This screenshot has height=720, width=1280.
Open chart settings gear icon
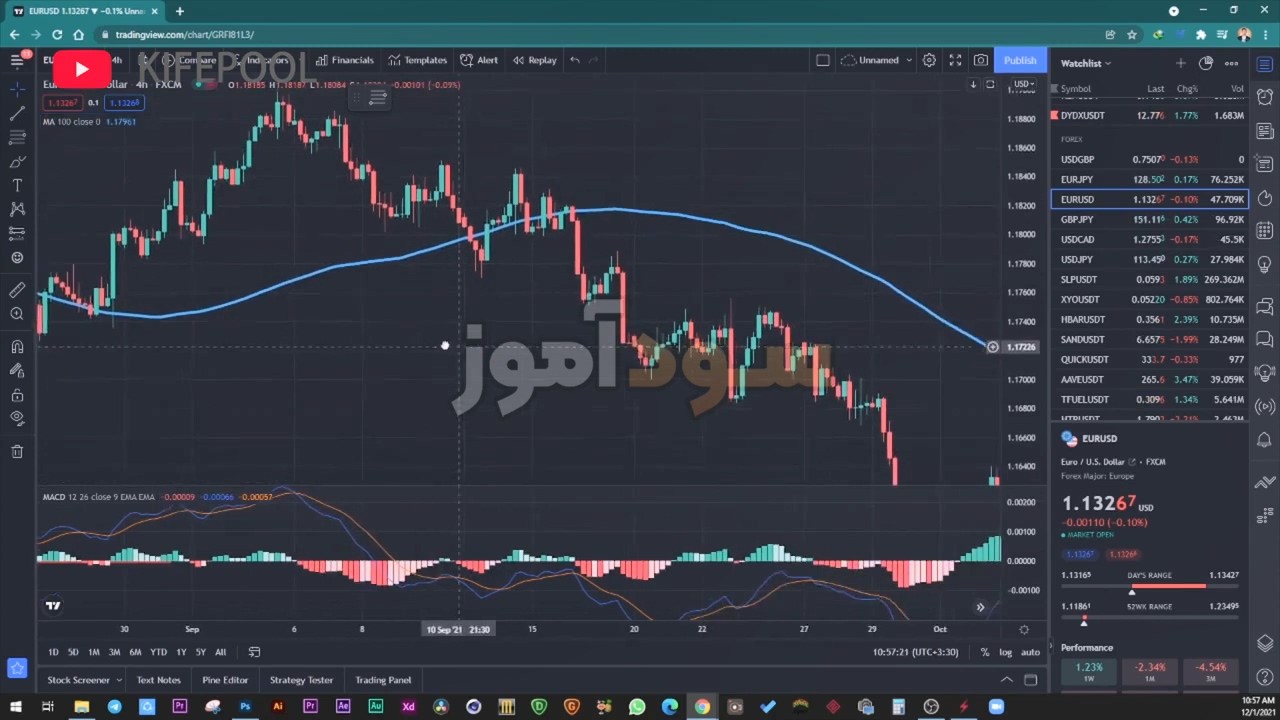coord(929,60)
